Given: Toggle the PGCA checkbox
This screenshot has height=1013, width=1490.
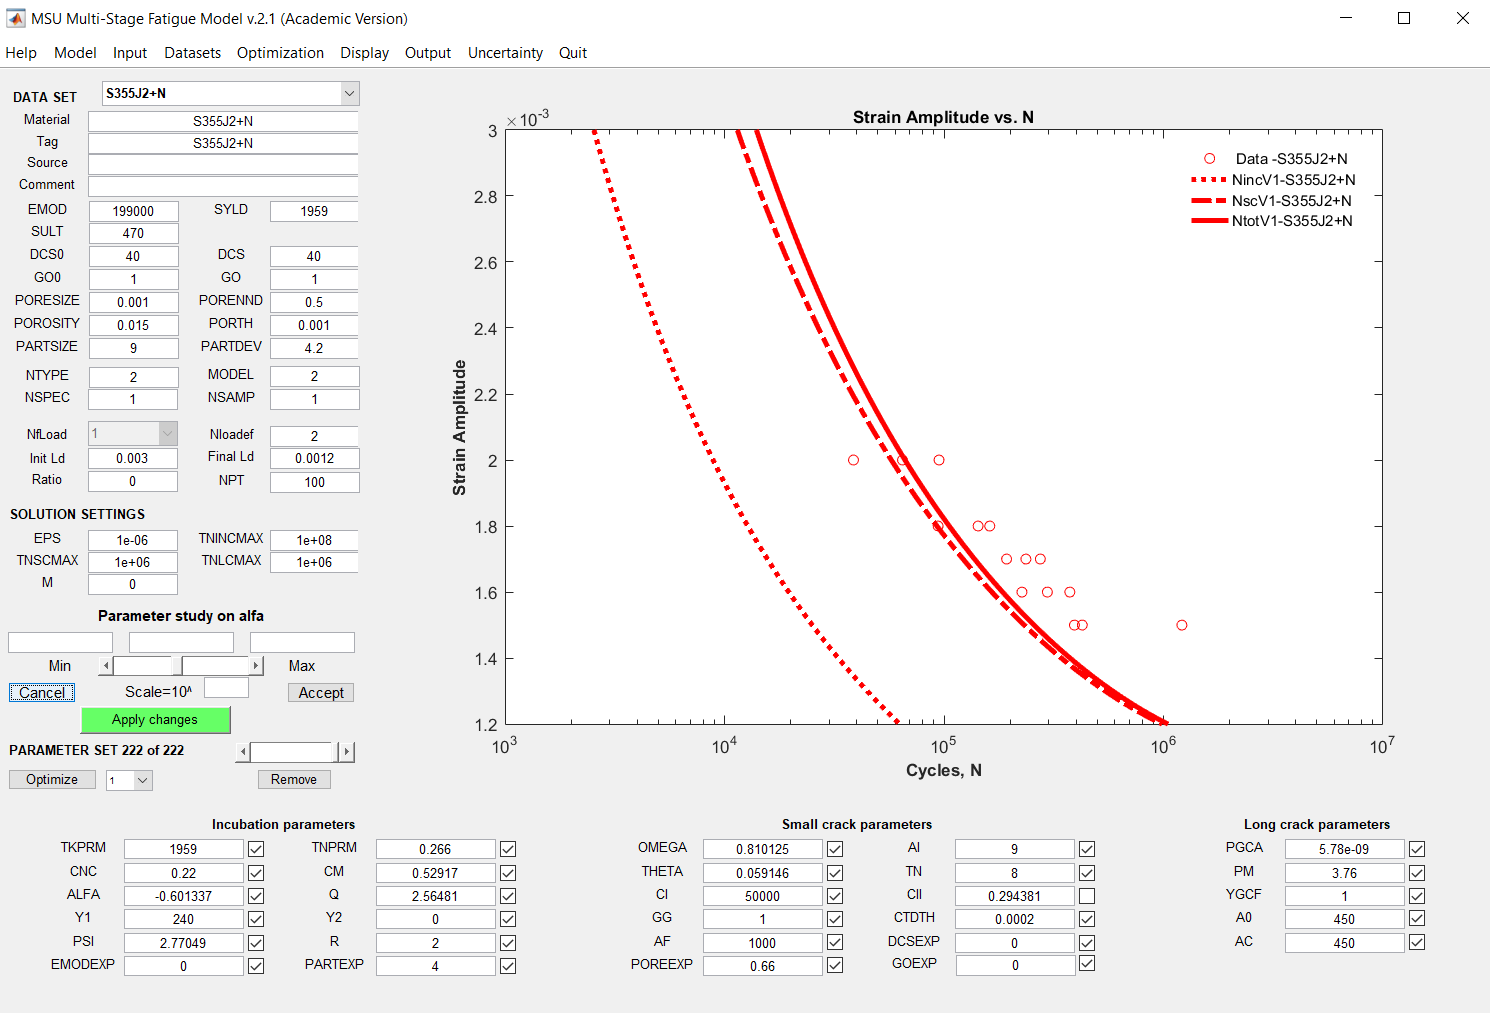Looking at the screenshot, I should (1417, 849).
